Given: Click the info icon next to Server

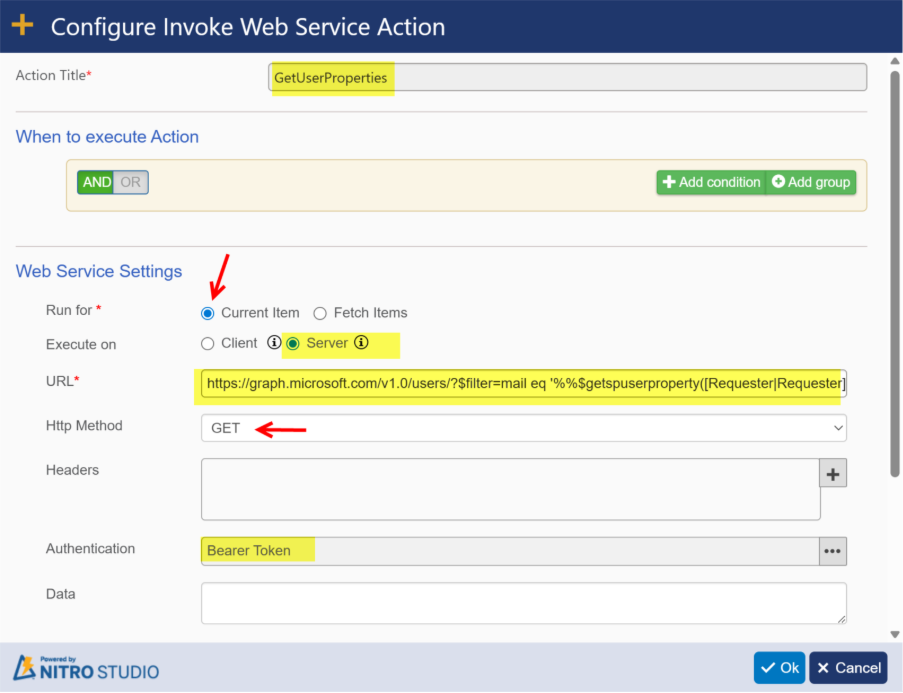Looking at the screenshot, I should click(362, 343).
